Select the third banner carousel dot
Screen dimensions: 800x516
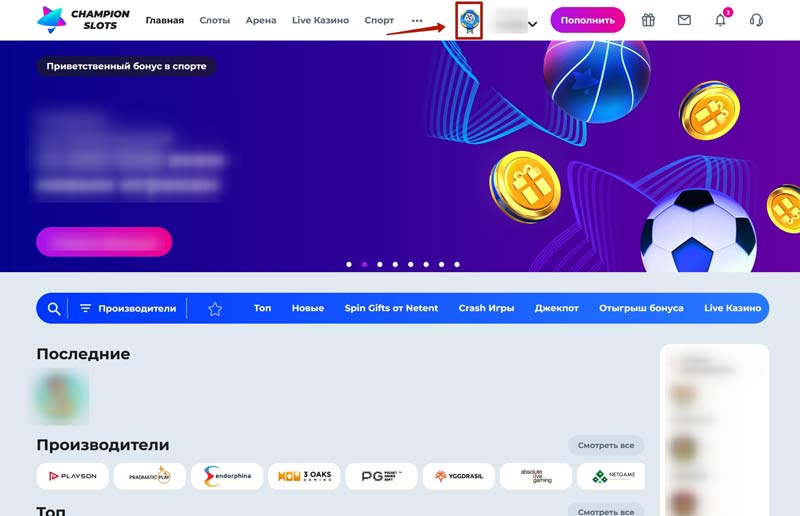pos(380,264)
